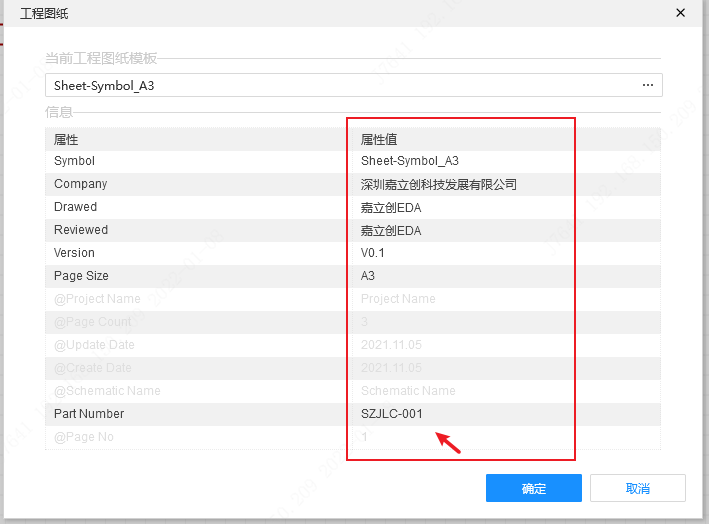Screen dimensions: 709x524
Task: Select the Sheet-Symbol_A3 template field
Action: tap(340, 86)
